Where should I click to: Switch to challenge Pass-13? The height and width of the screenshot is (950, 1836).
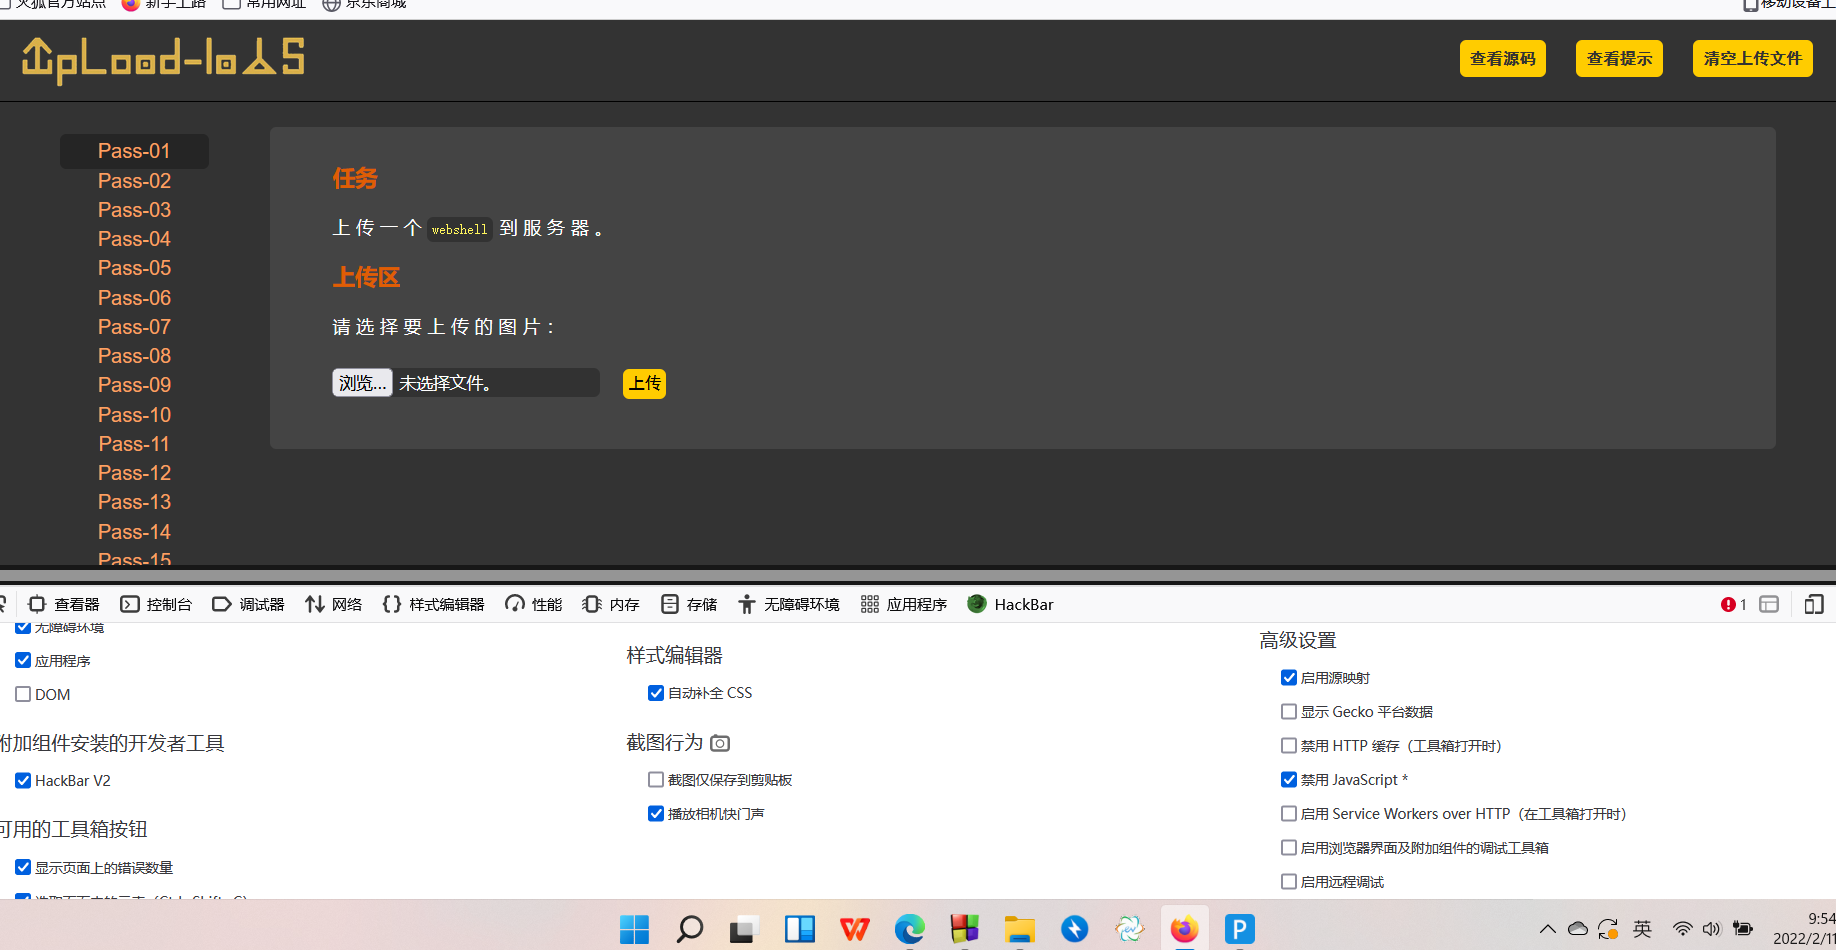pos(134,502)
